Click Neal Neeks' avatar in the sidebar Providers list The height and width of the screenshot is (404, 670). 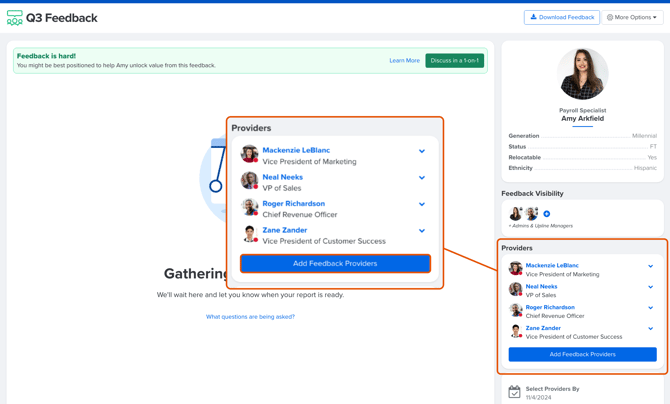coord(516,290)
